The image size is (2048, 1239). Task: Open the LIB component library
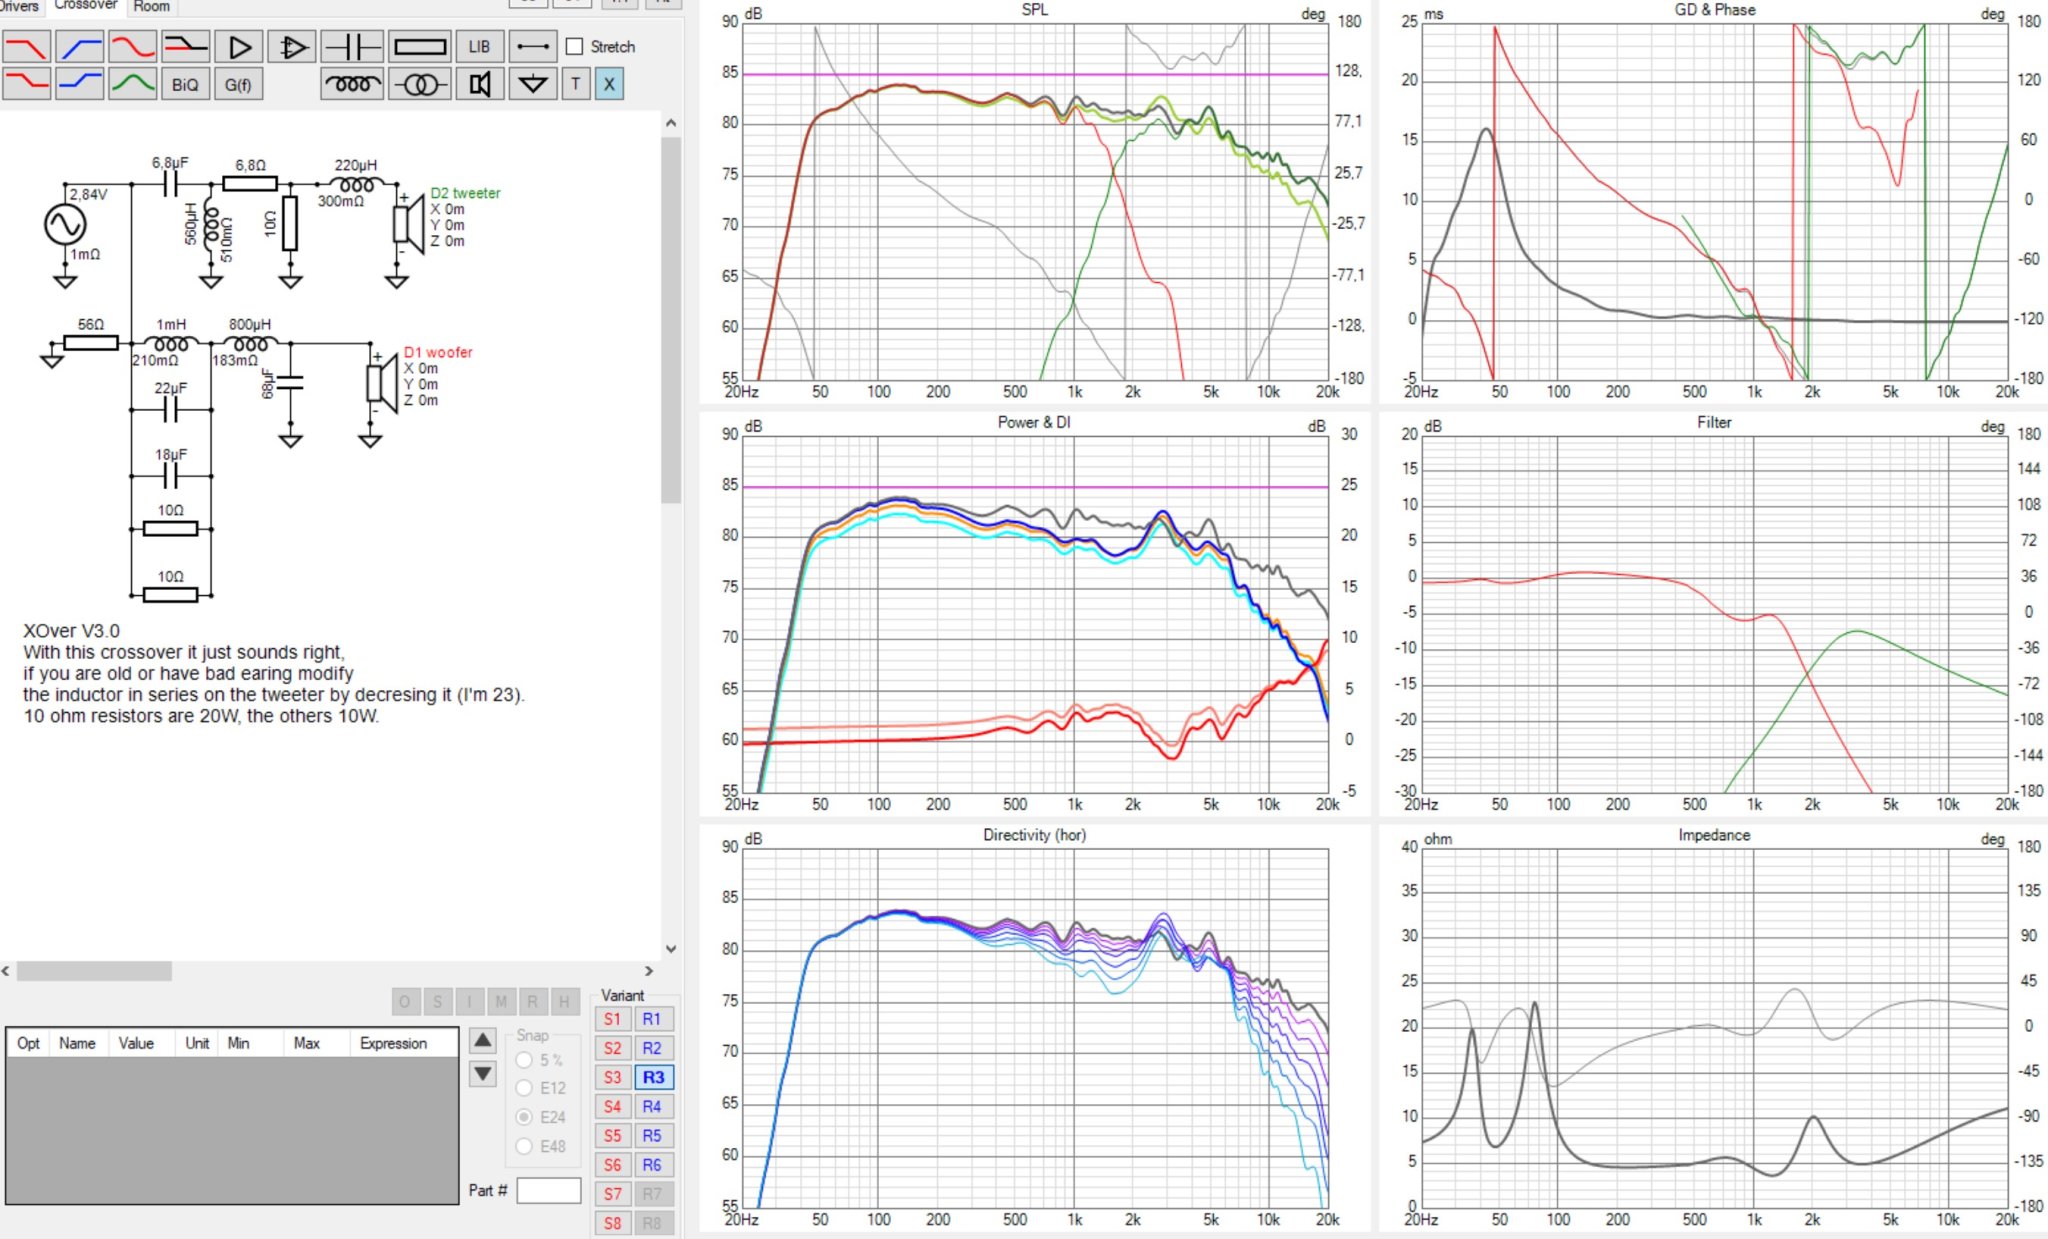coord(480,47)
